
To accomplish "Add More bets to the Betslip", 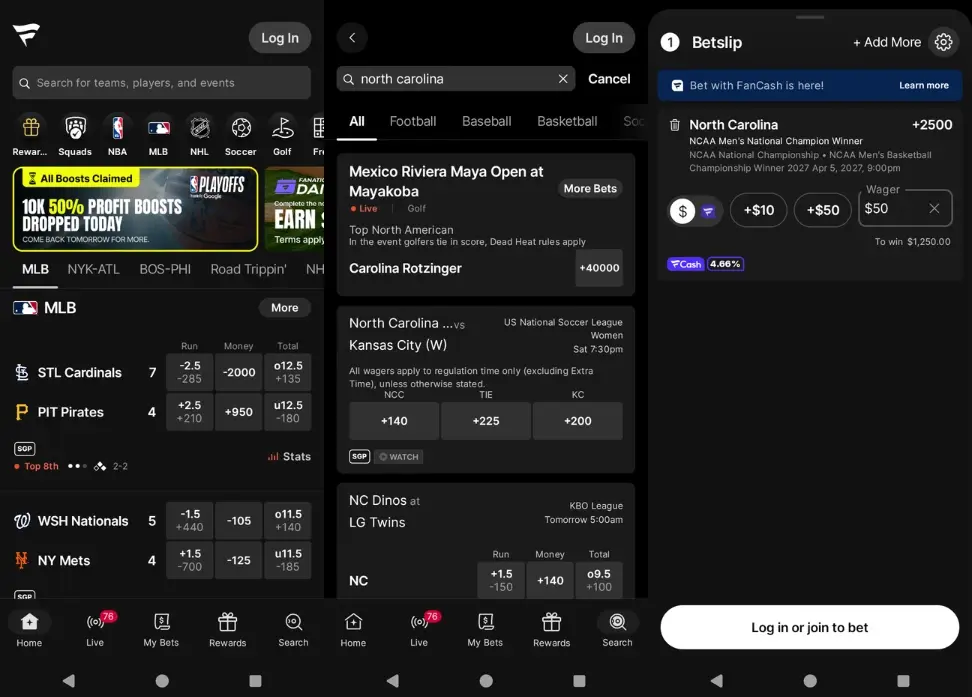I will [886, 42].
